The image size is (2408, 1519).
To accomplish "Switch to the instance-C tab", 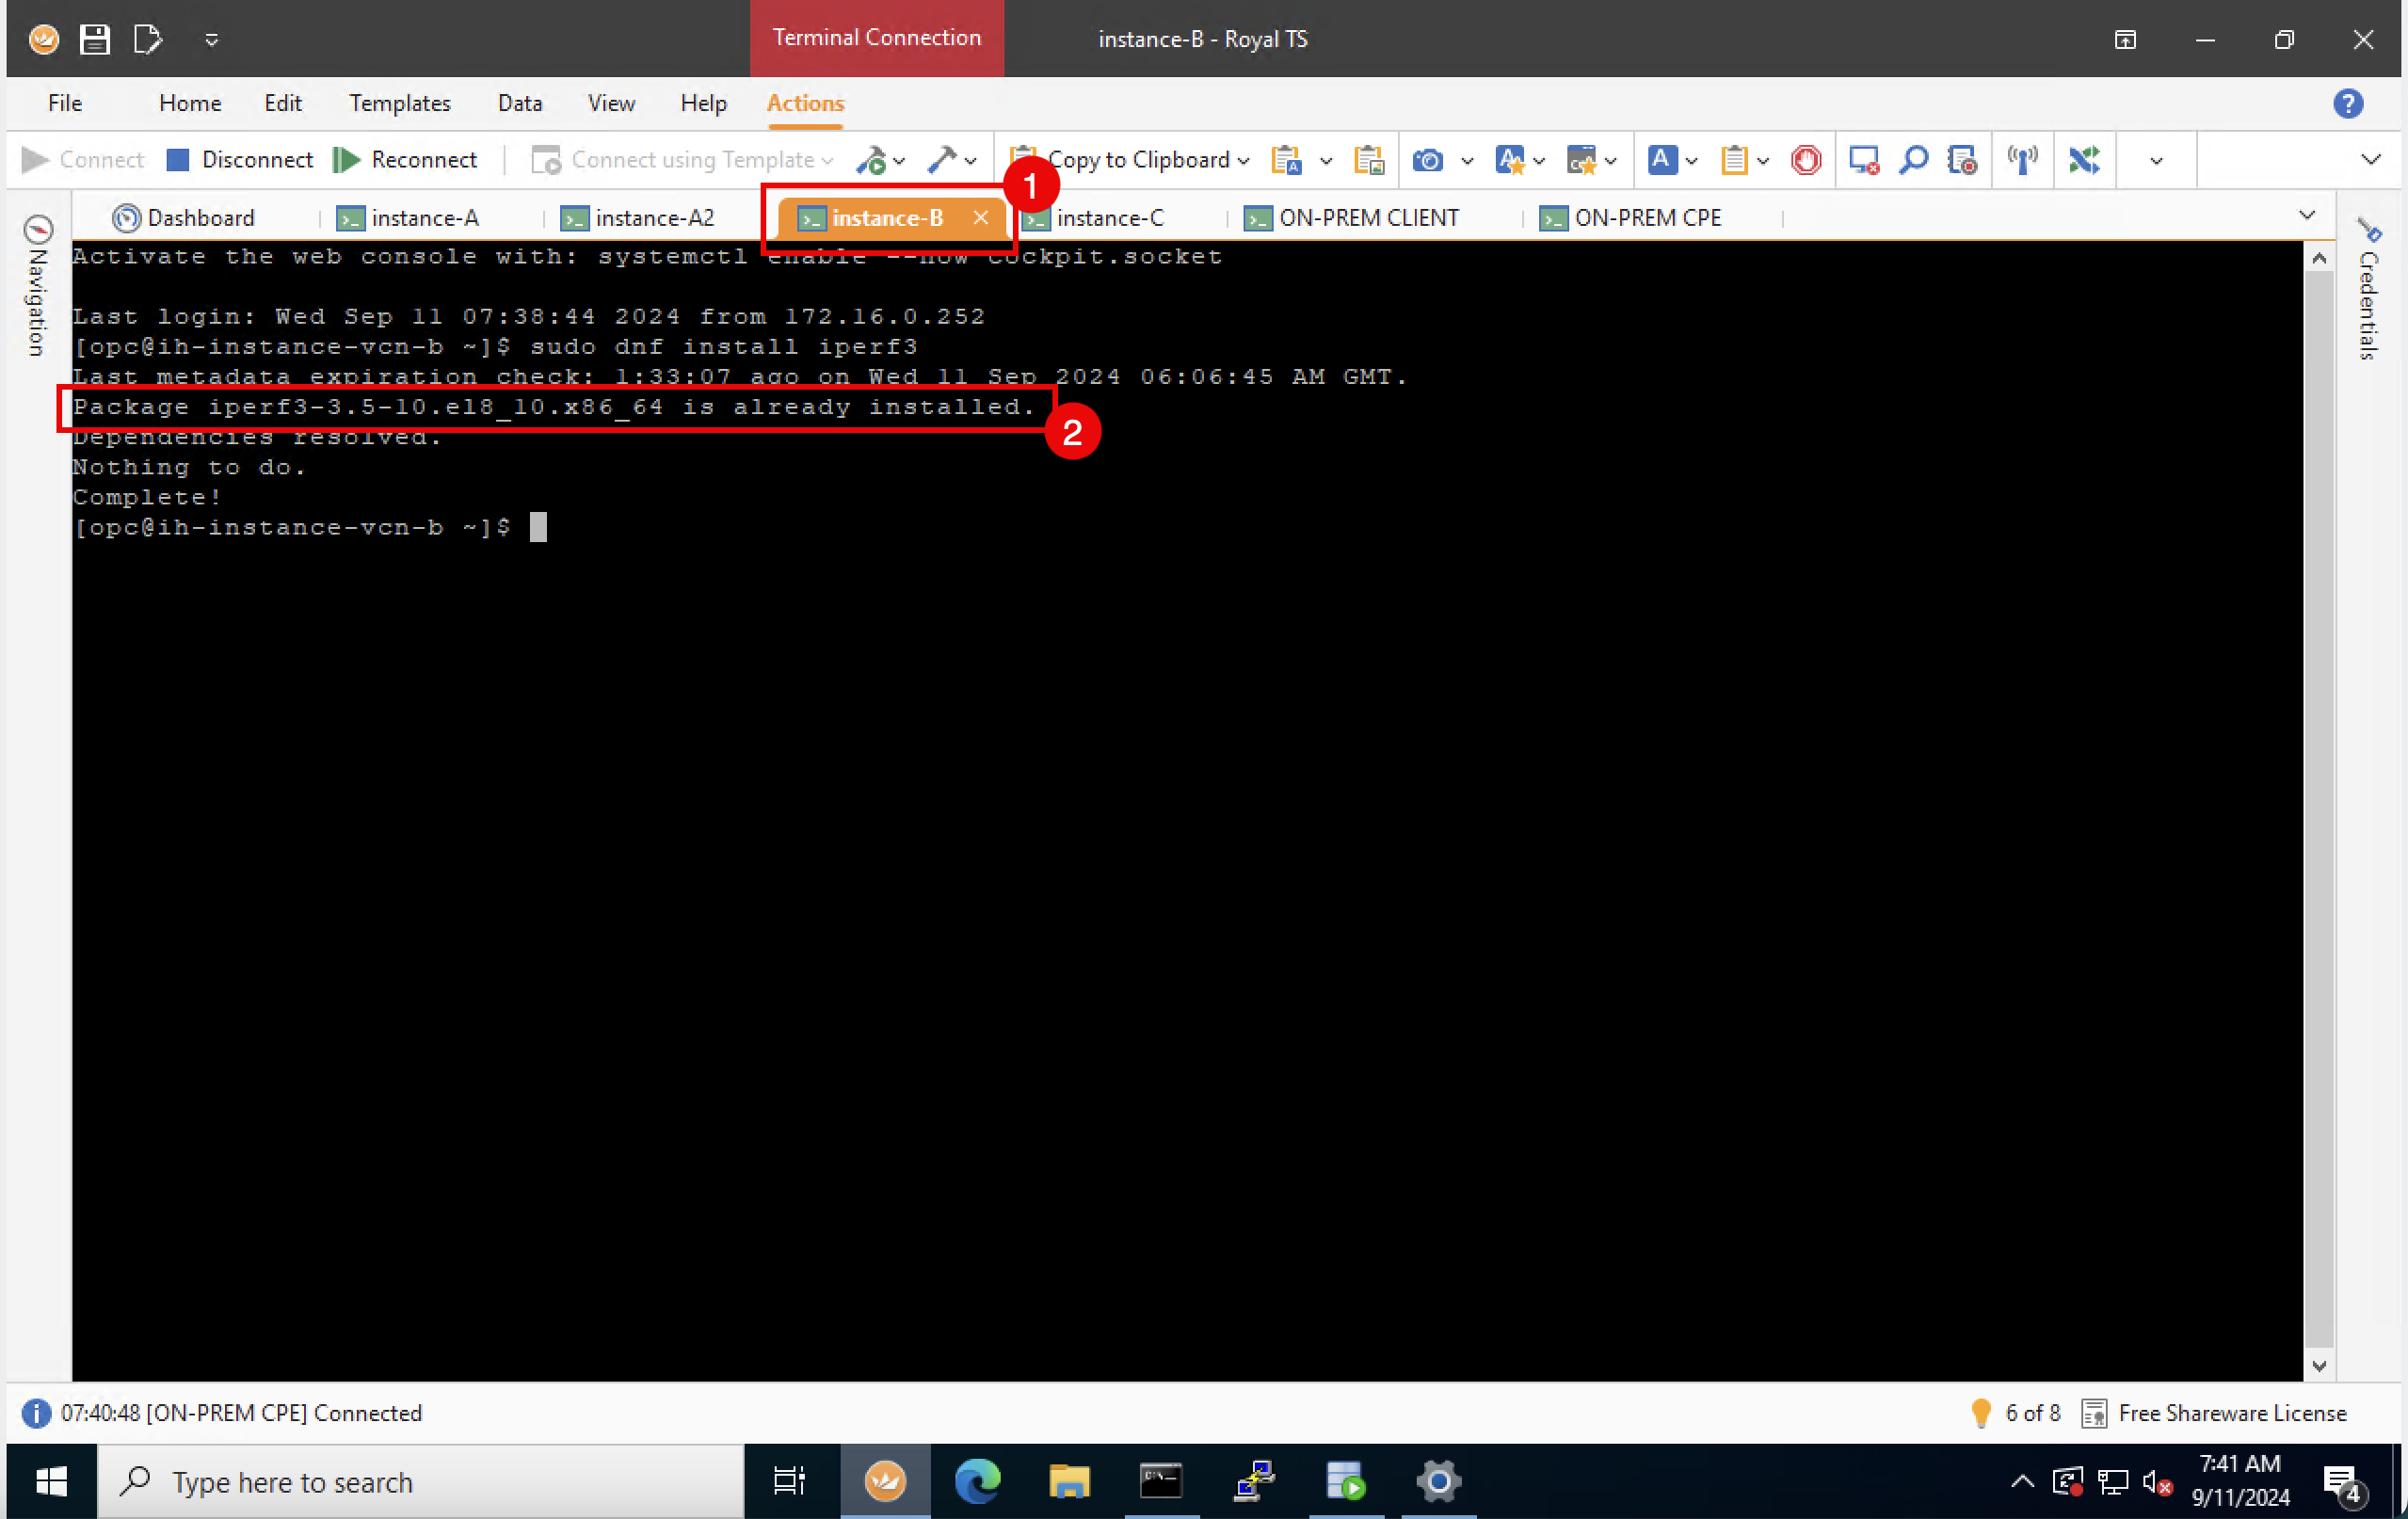I will tap(1109, 218).
